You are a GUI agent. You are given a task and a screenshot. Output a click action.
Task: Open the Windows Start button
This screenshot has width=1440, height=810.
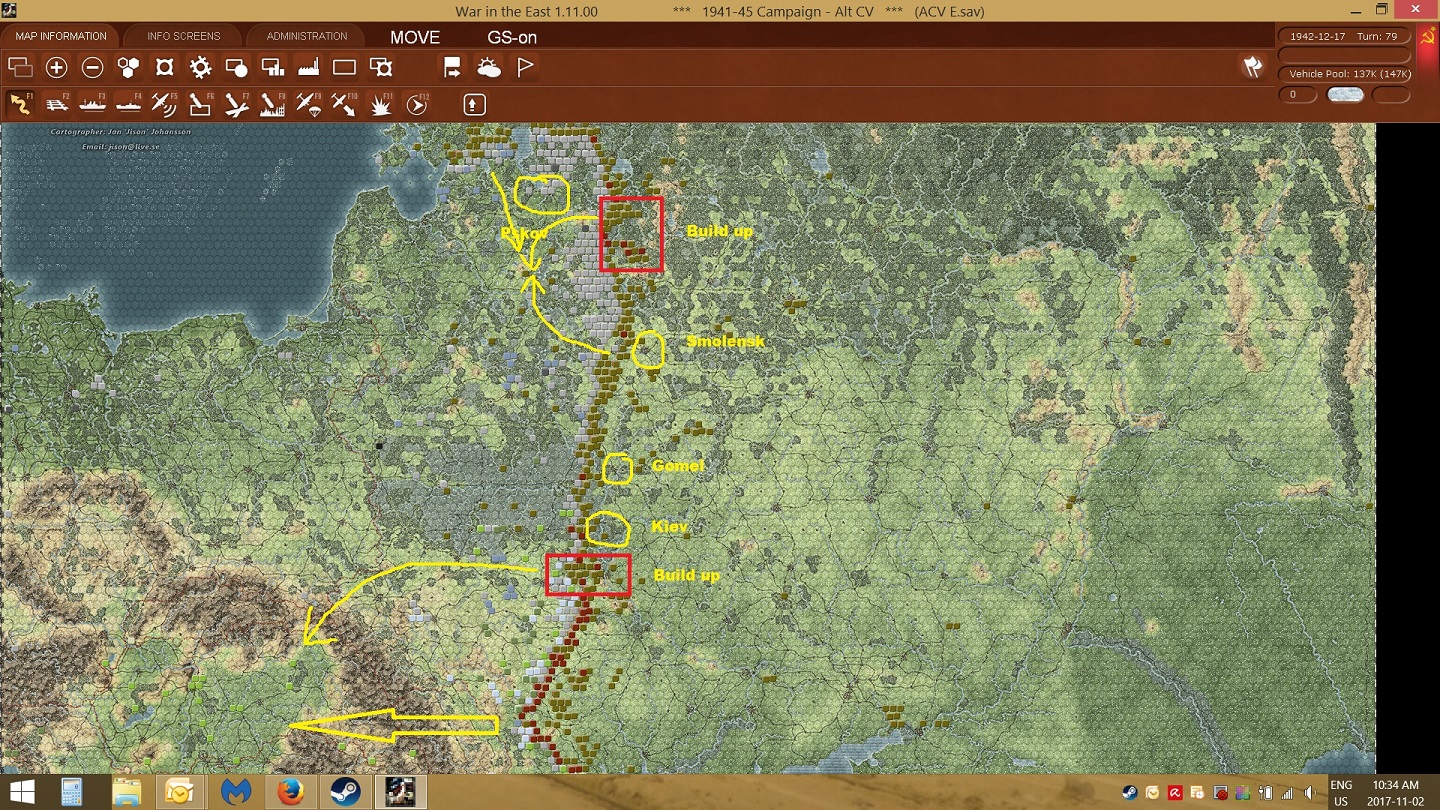tap(22, 792)
